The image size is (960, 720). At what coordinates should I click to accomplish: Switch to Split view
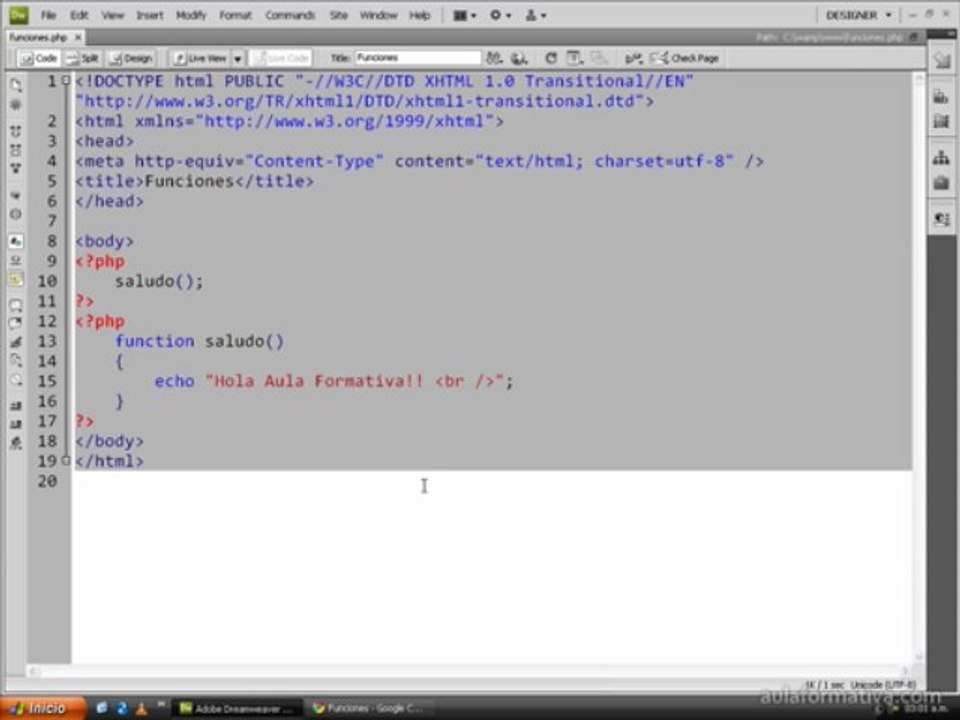tap(83, 58)
